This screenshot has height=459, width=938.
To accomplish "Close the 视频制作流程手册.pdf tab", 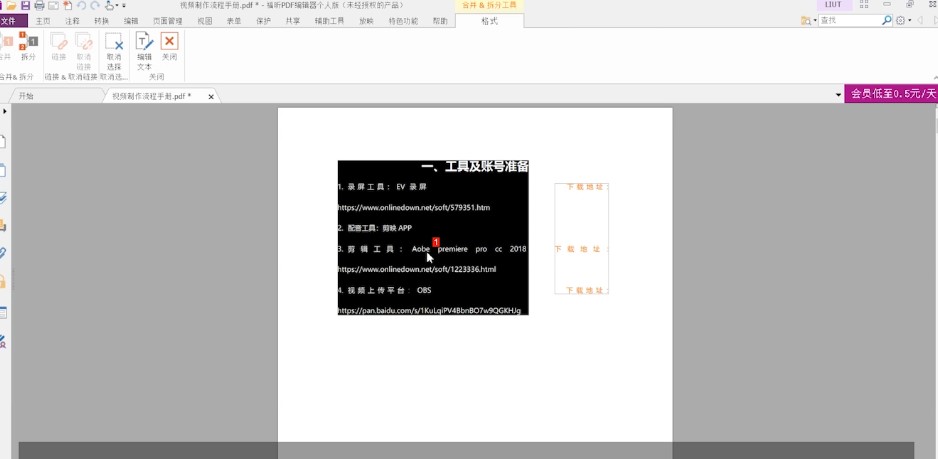I will [x=211, y=96].
